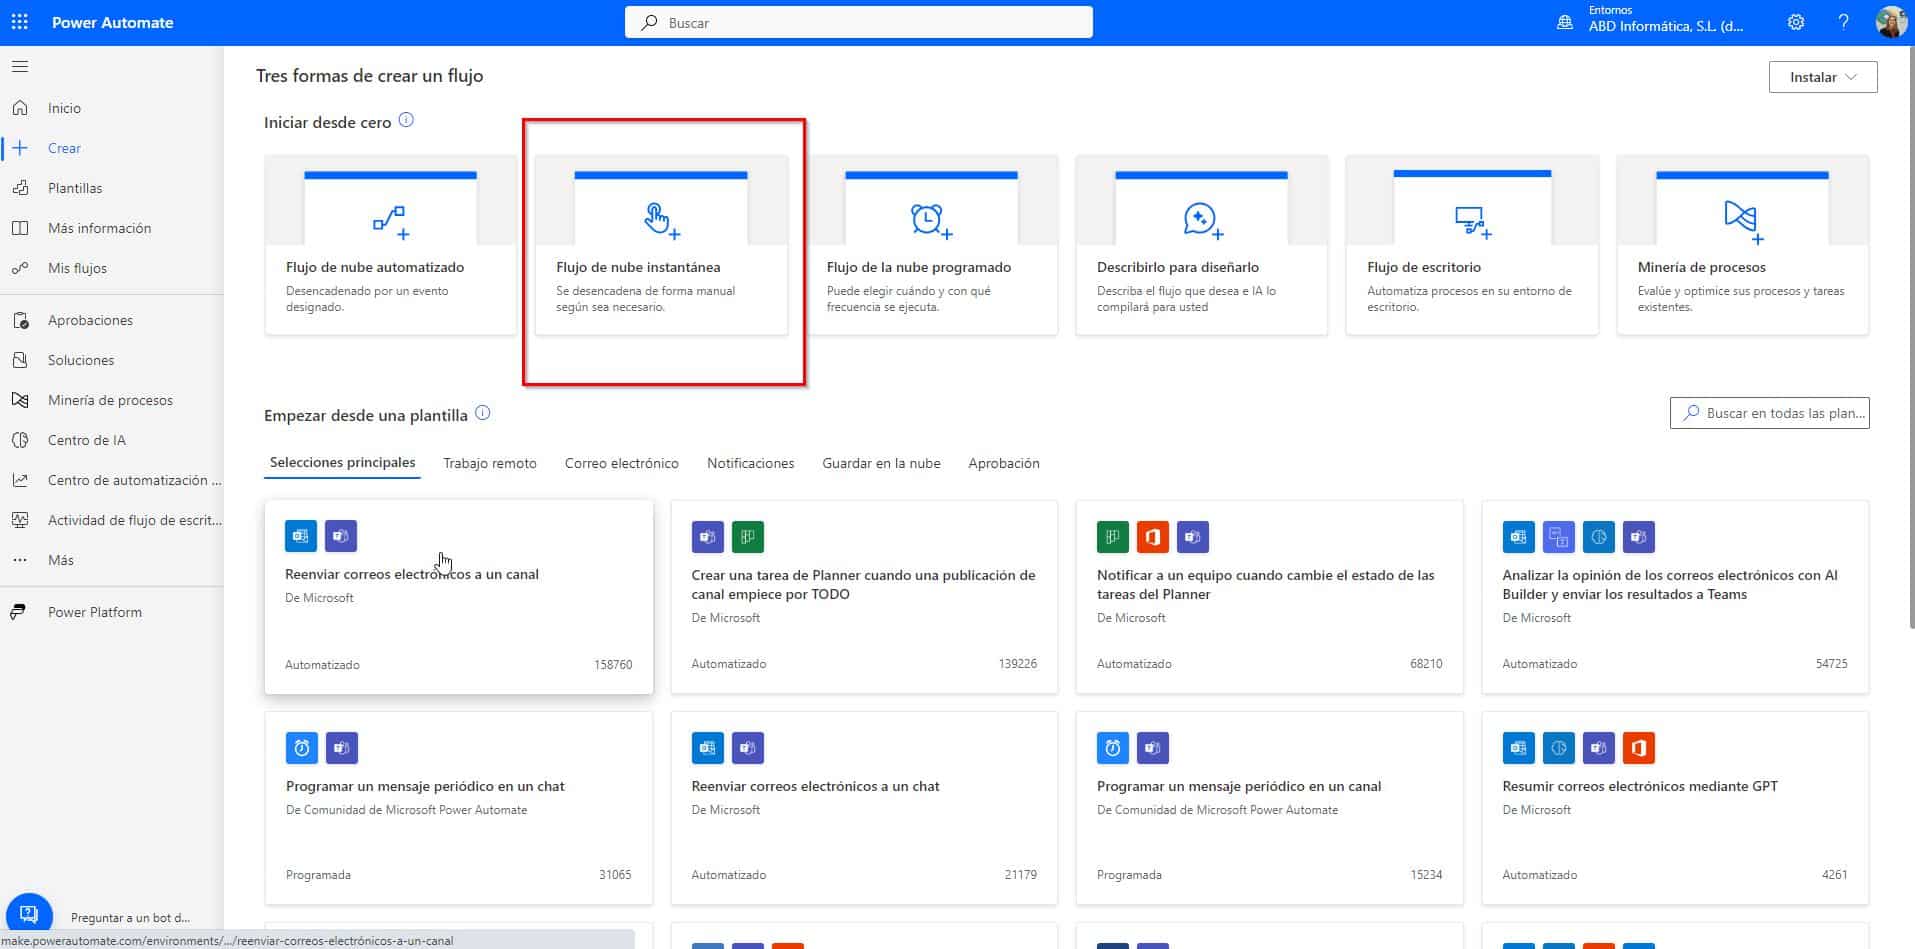Open the app launcher waffle icon
Screen dimensions: 1915x949
tap(20, 22)
